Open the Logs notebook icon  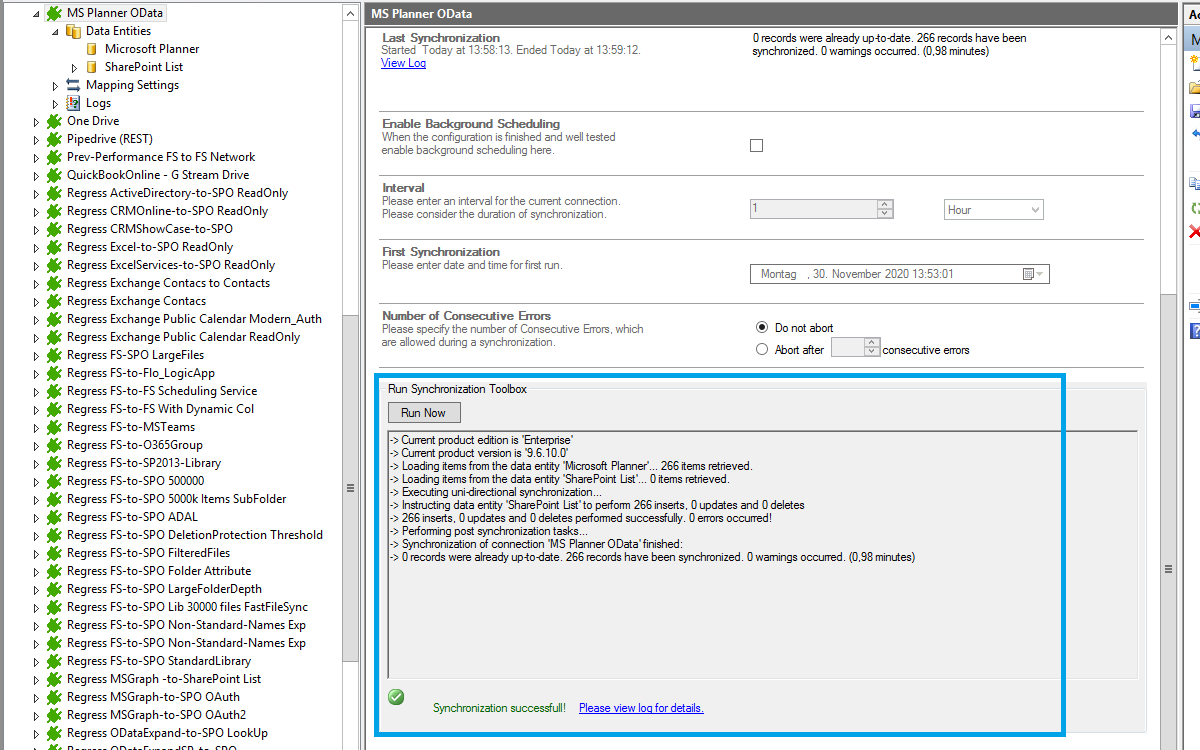point(73,103)
